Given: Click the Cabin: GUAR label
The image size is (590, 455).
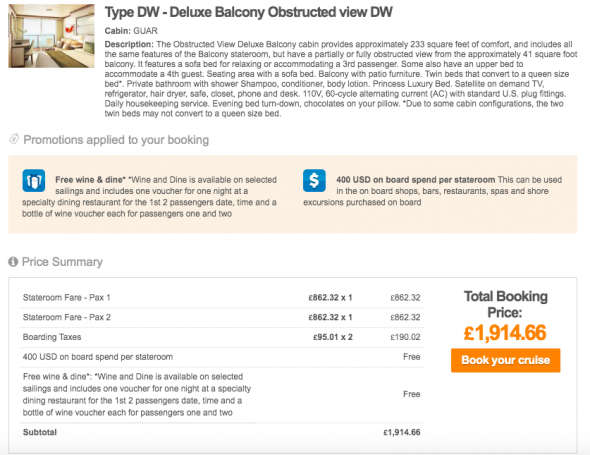Looking at the screenshot, I should click(131, 31).
